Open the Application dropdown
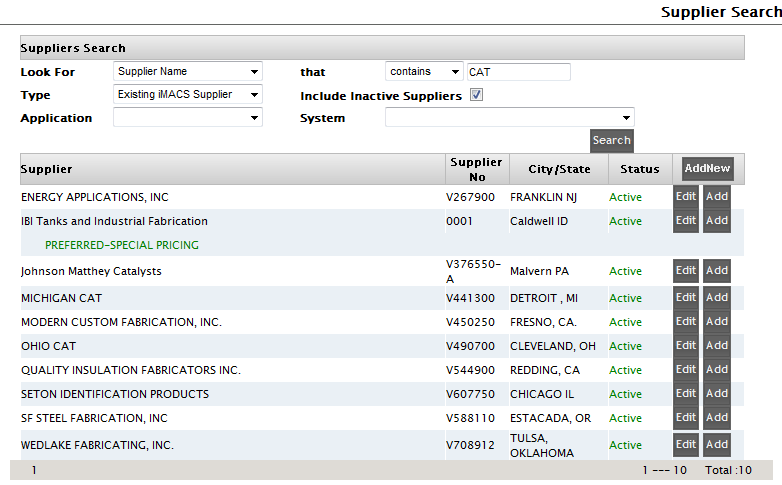The width and height of the screenshot is (782, 485). coord(187,118)
